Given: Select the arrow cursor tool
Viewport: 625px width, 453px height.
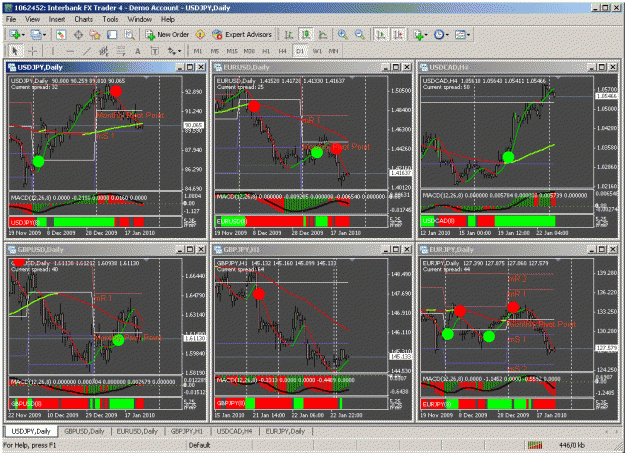Looking at the screenshot, I should 15,51.
